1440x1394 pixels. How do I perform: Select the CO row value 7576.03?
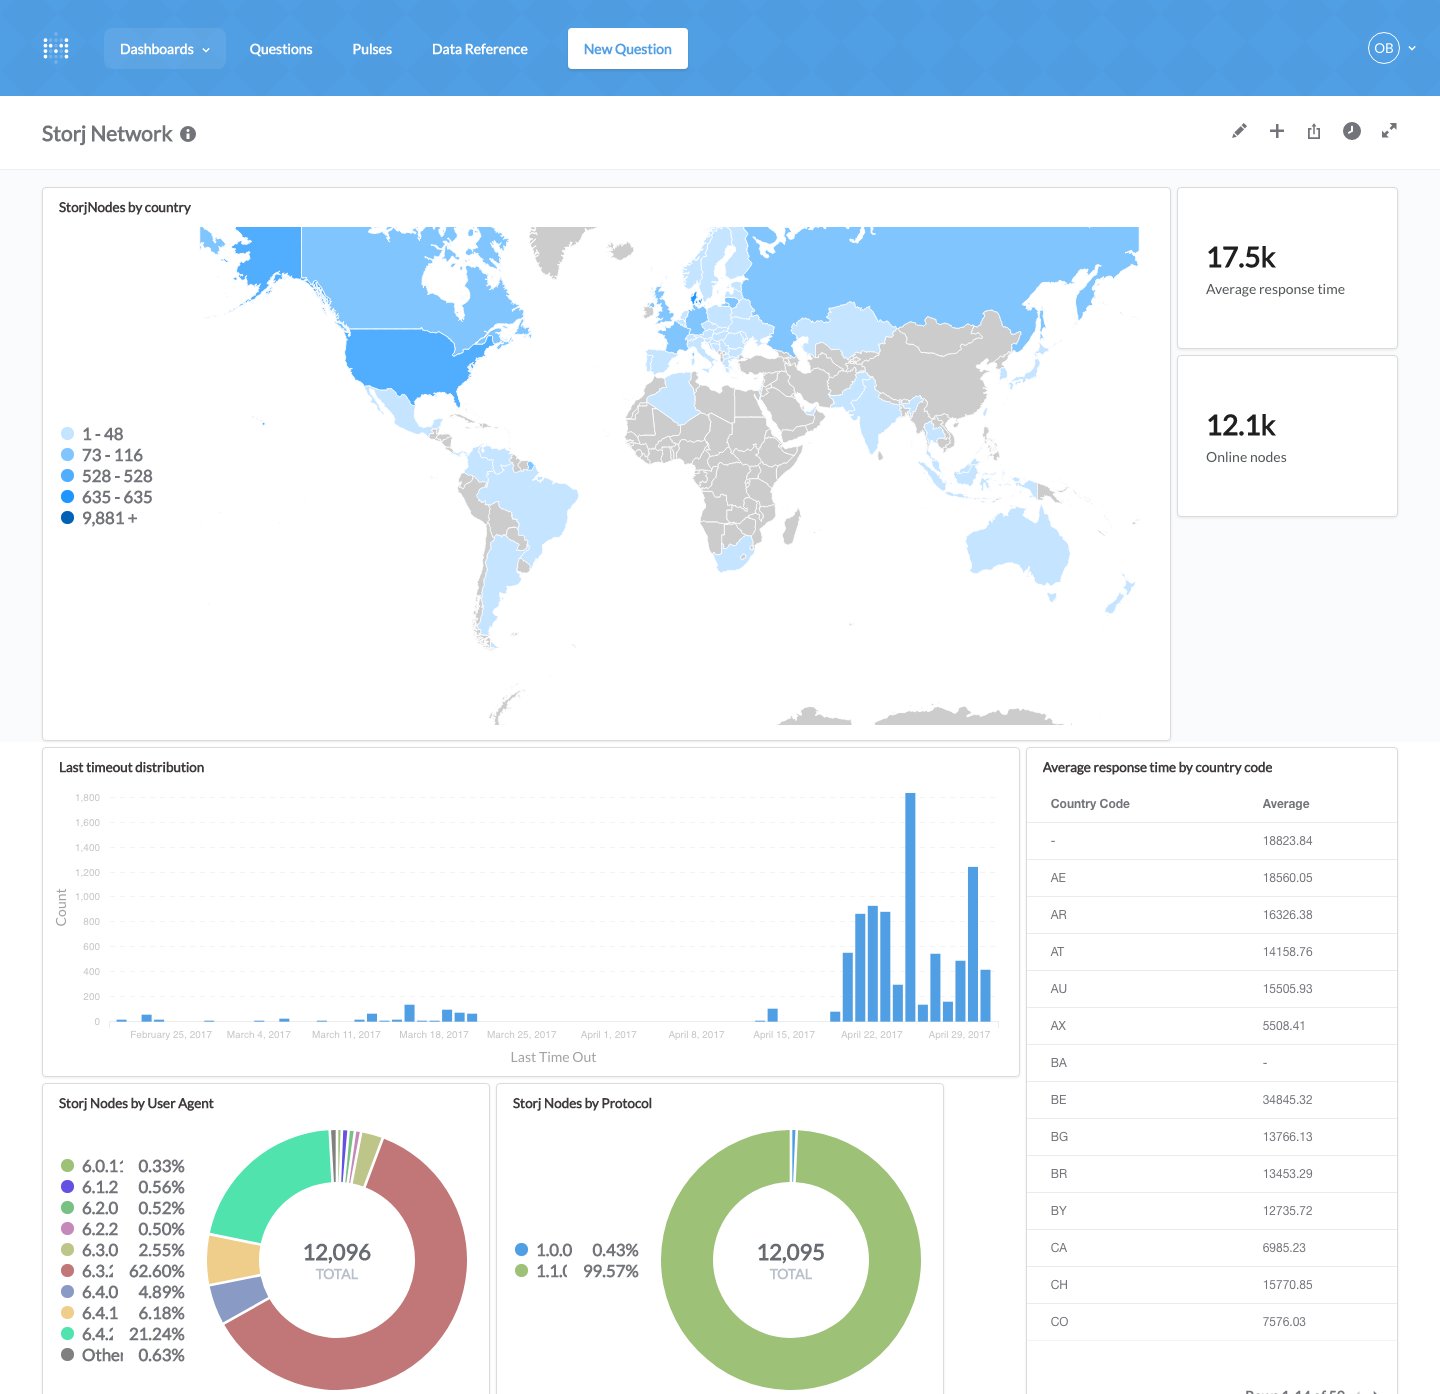(1284, 1322)
